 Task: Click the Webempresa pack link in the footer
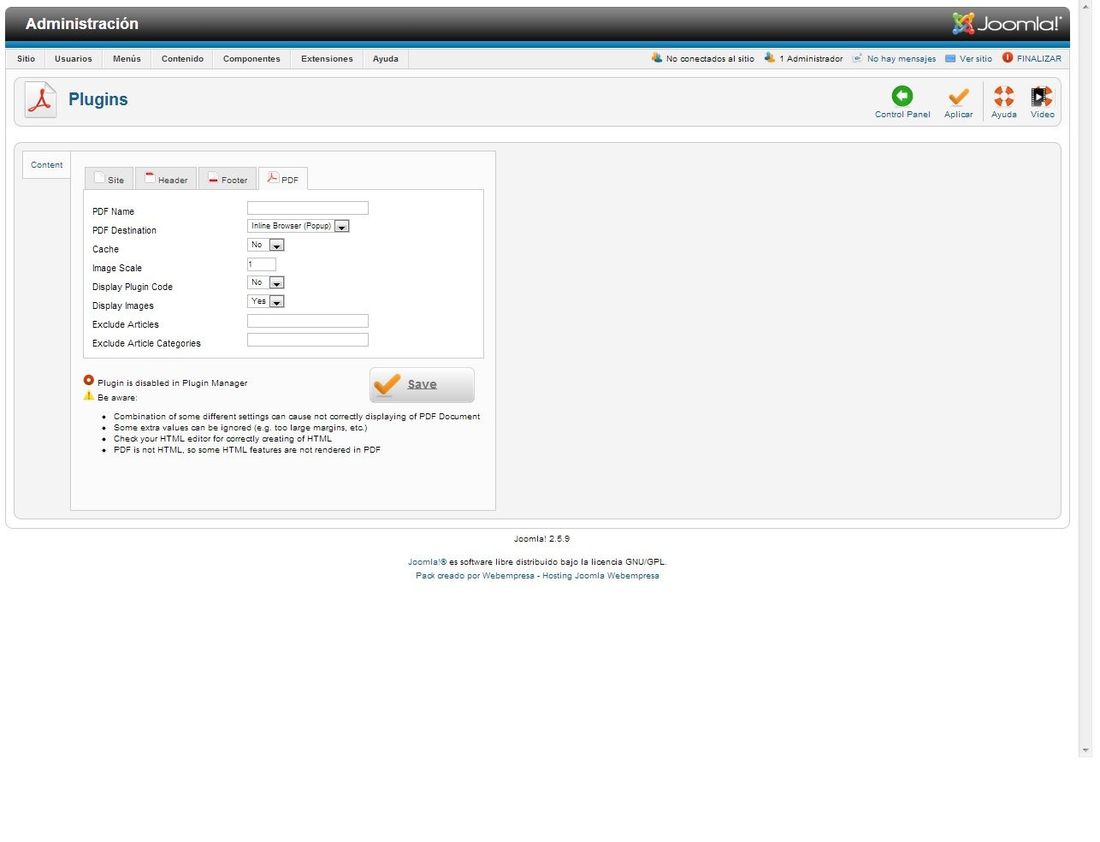coord(475,576)
